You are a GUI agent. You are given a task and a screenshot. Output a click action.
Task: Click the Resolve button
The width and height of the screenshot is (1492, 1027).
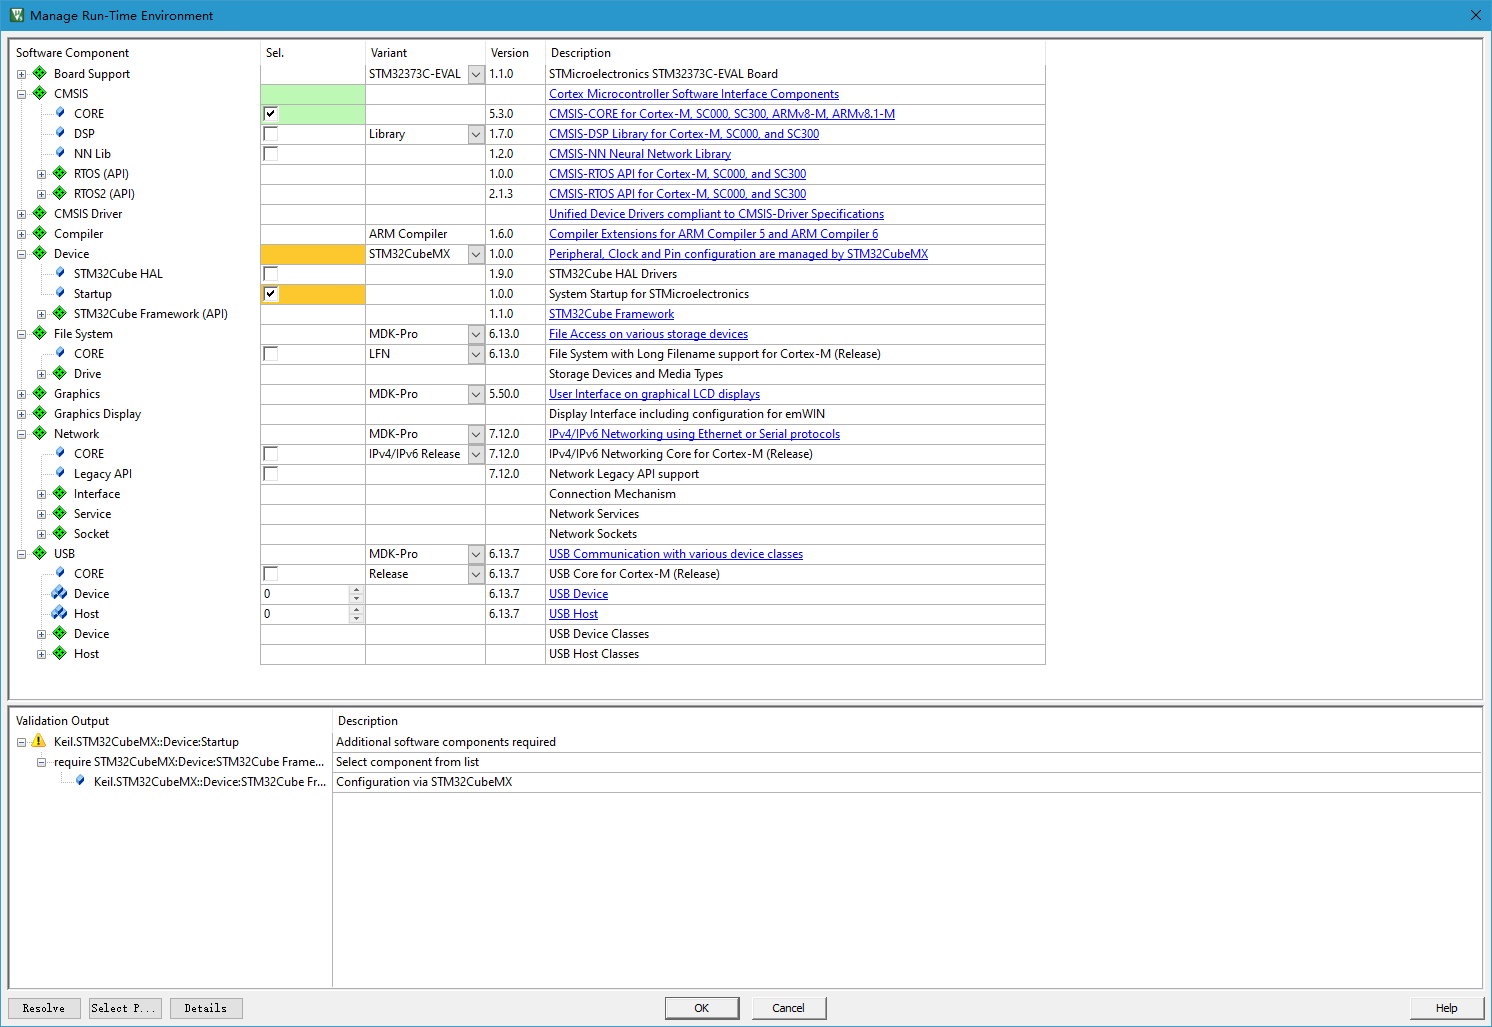pos(44,1008)
